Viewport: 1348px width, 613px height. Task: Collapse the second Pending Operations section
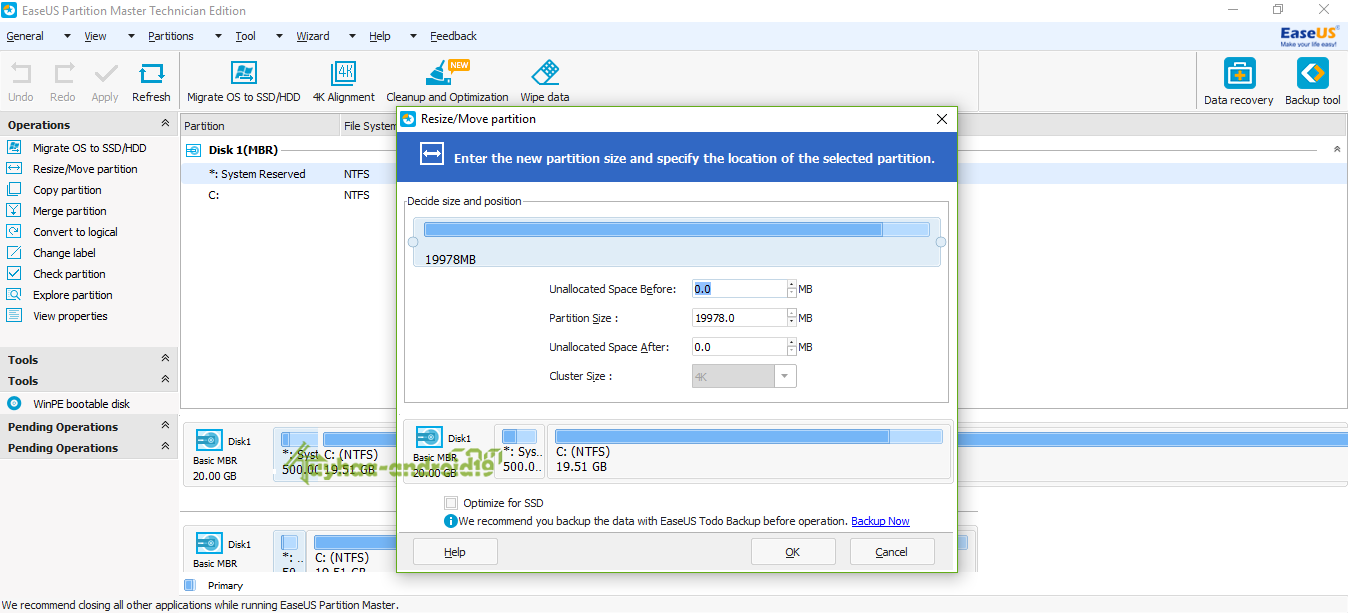pyautogui.click(x=165, y=447)
